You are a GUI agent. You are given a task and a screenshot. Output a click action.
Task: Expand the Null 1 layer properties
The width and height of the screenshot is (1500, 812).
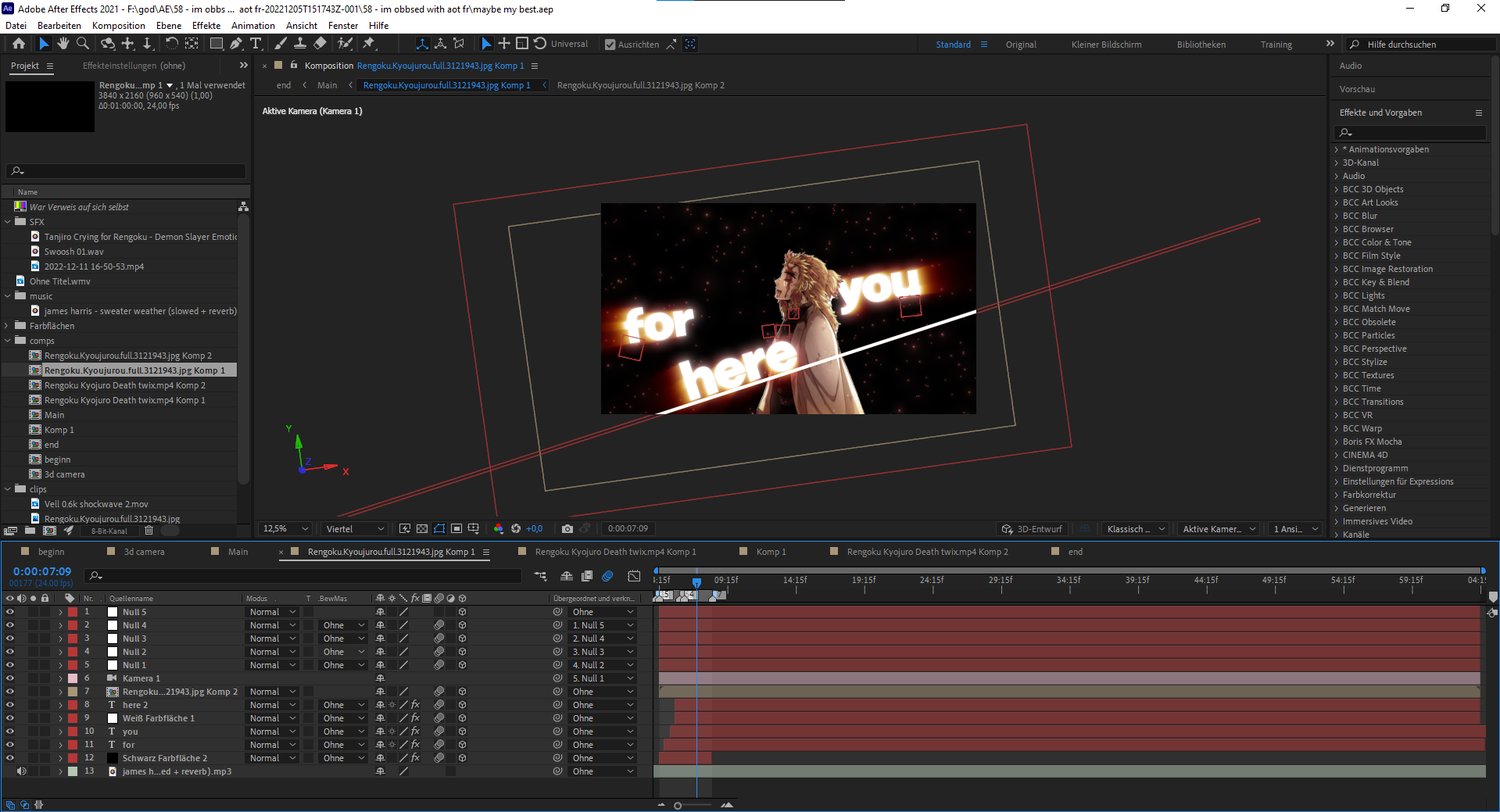coord(61,665)
